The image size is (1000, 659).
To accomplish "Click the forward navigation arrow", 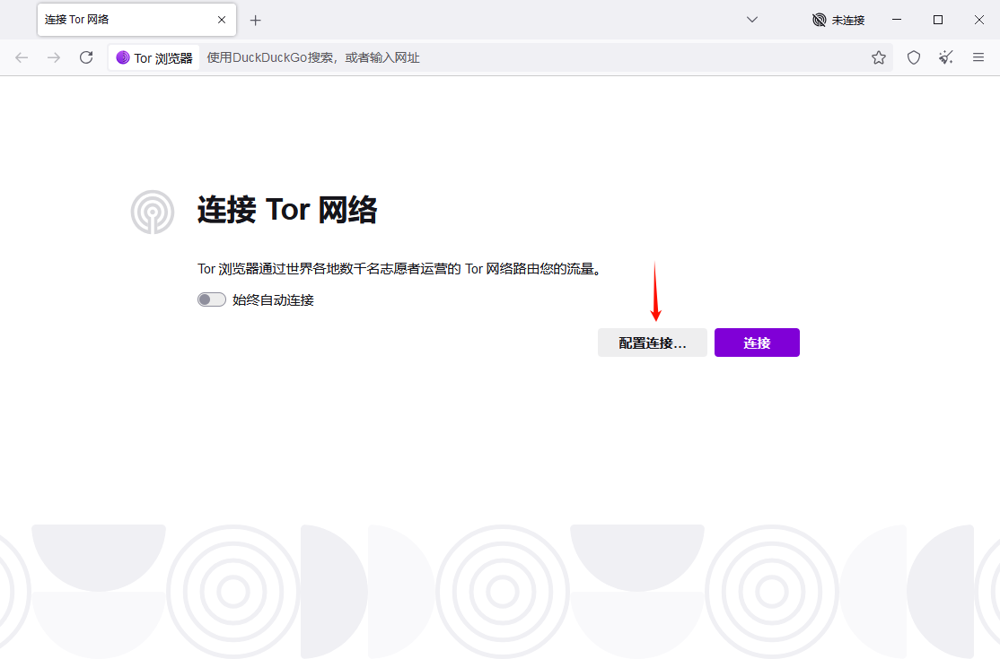I will pyautogui.click(x=54, y=58).
